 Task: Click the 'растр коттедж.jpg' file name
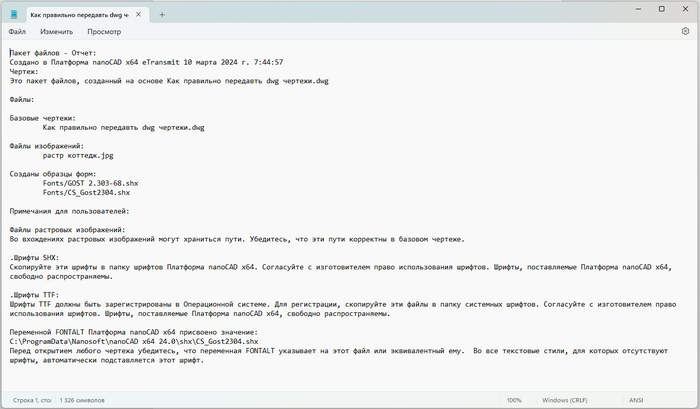(x=78, y=156)
